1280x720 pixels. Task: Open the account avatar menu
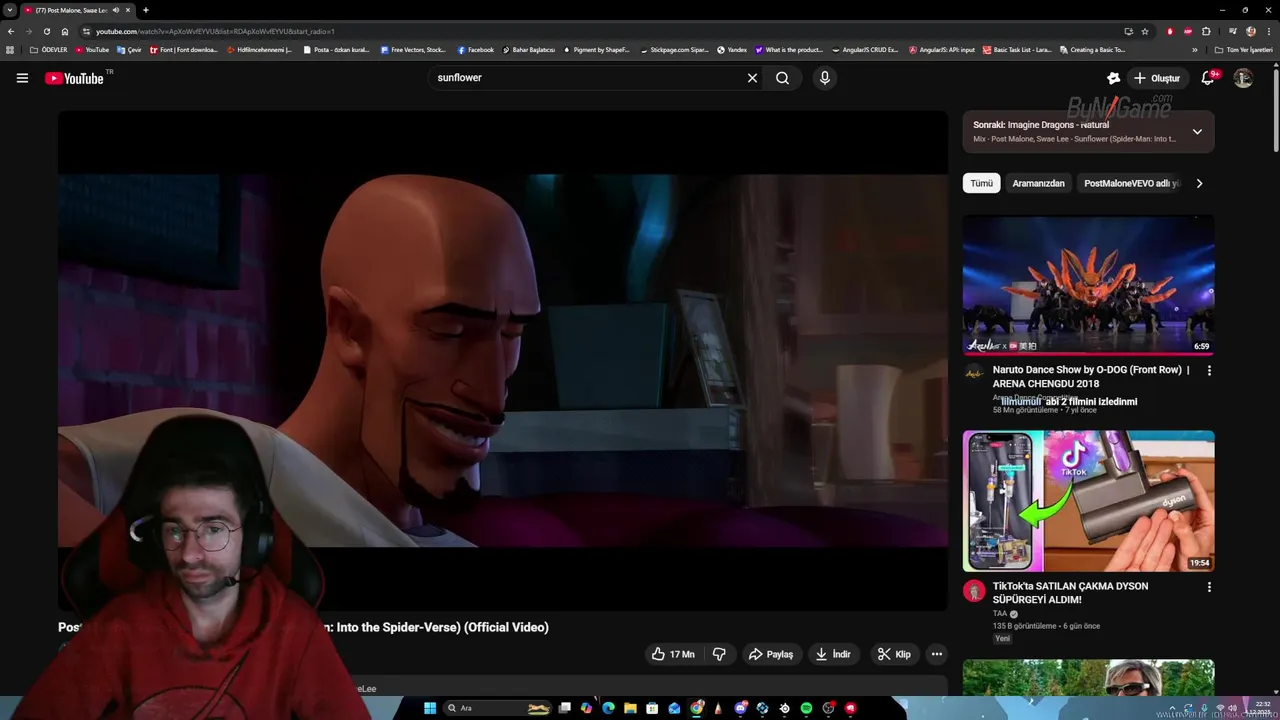pos(1243,78)
